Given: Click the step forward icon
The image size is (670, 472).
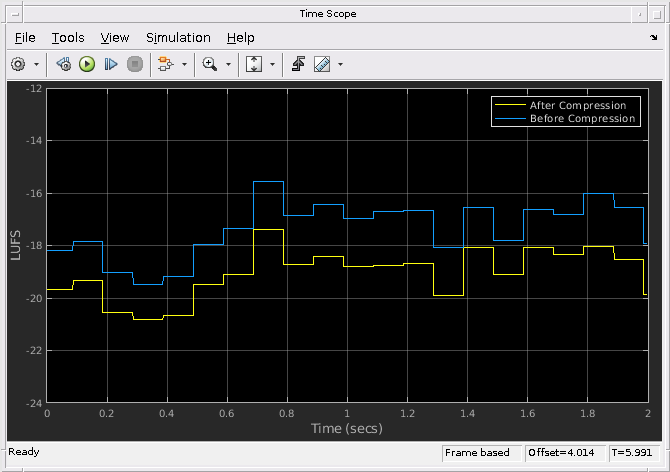Looking at the screenshot, I should tap(111, 64).
